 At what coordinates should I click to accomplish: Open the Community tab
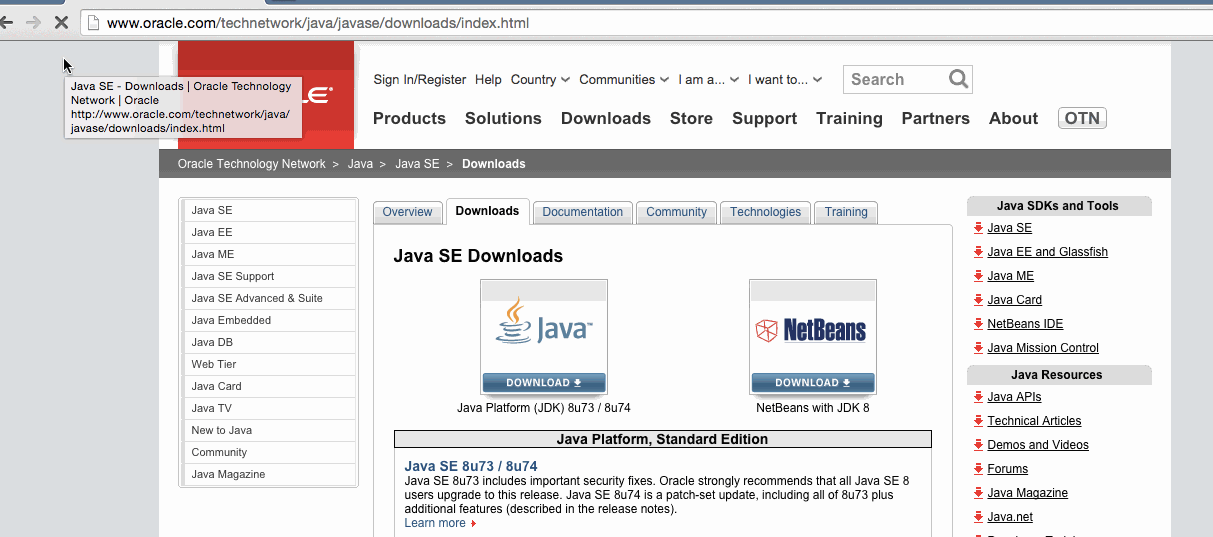click(x=676, y=212)
